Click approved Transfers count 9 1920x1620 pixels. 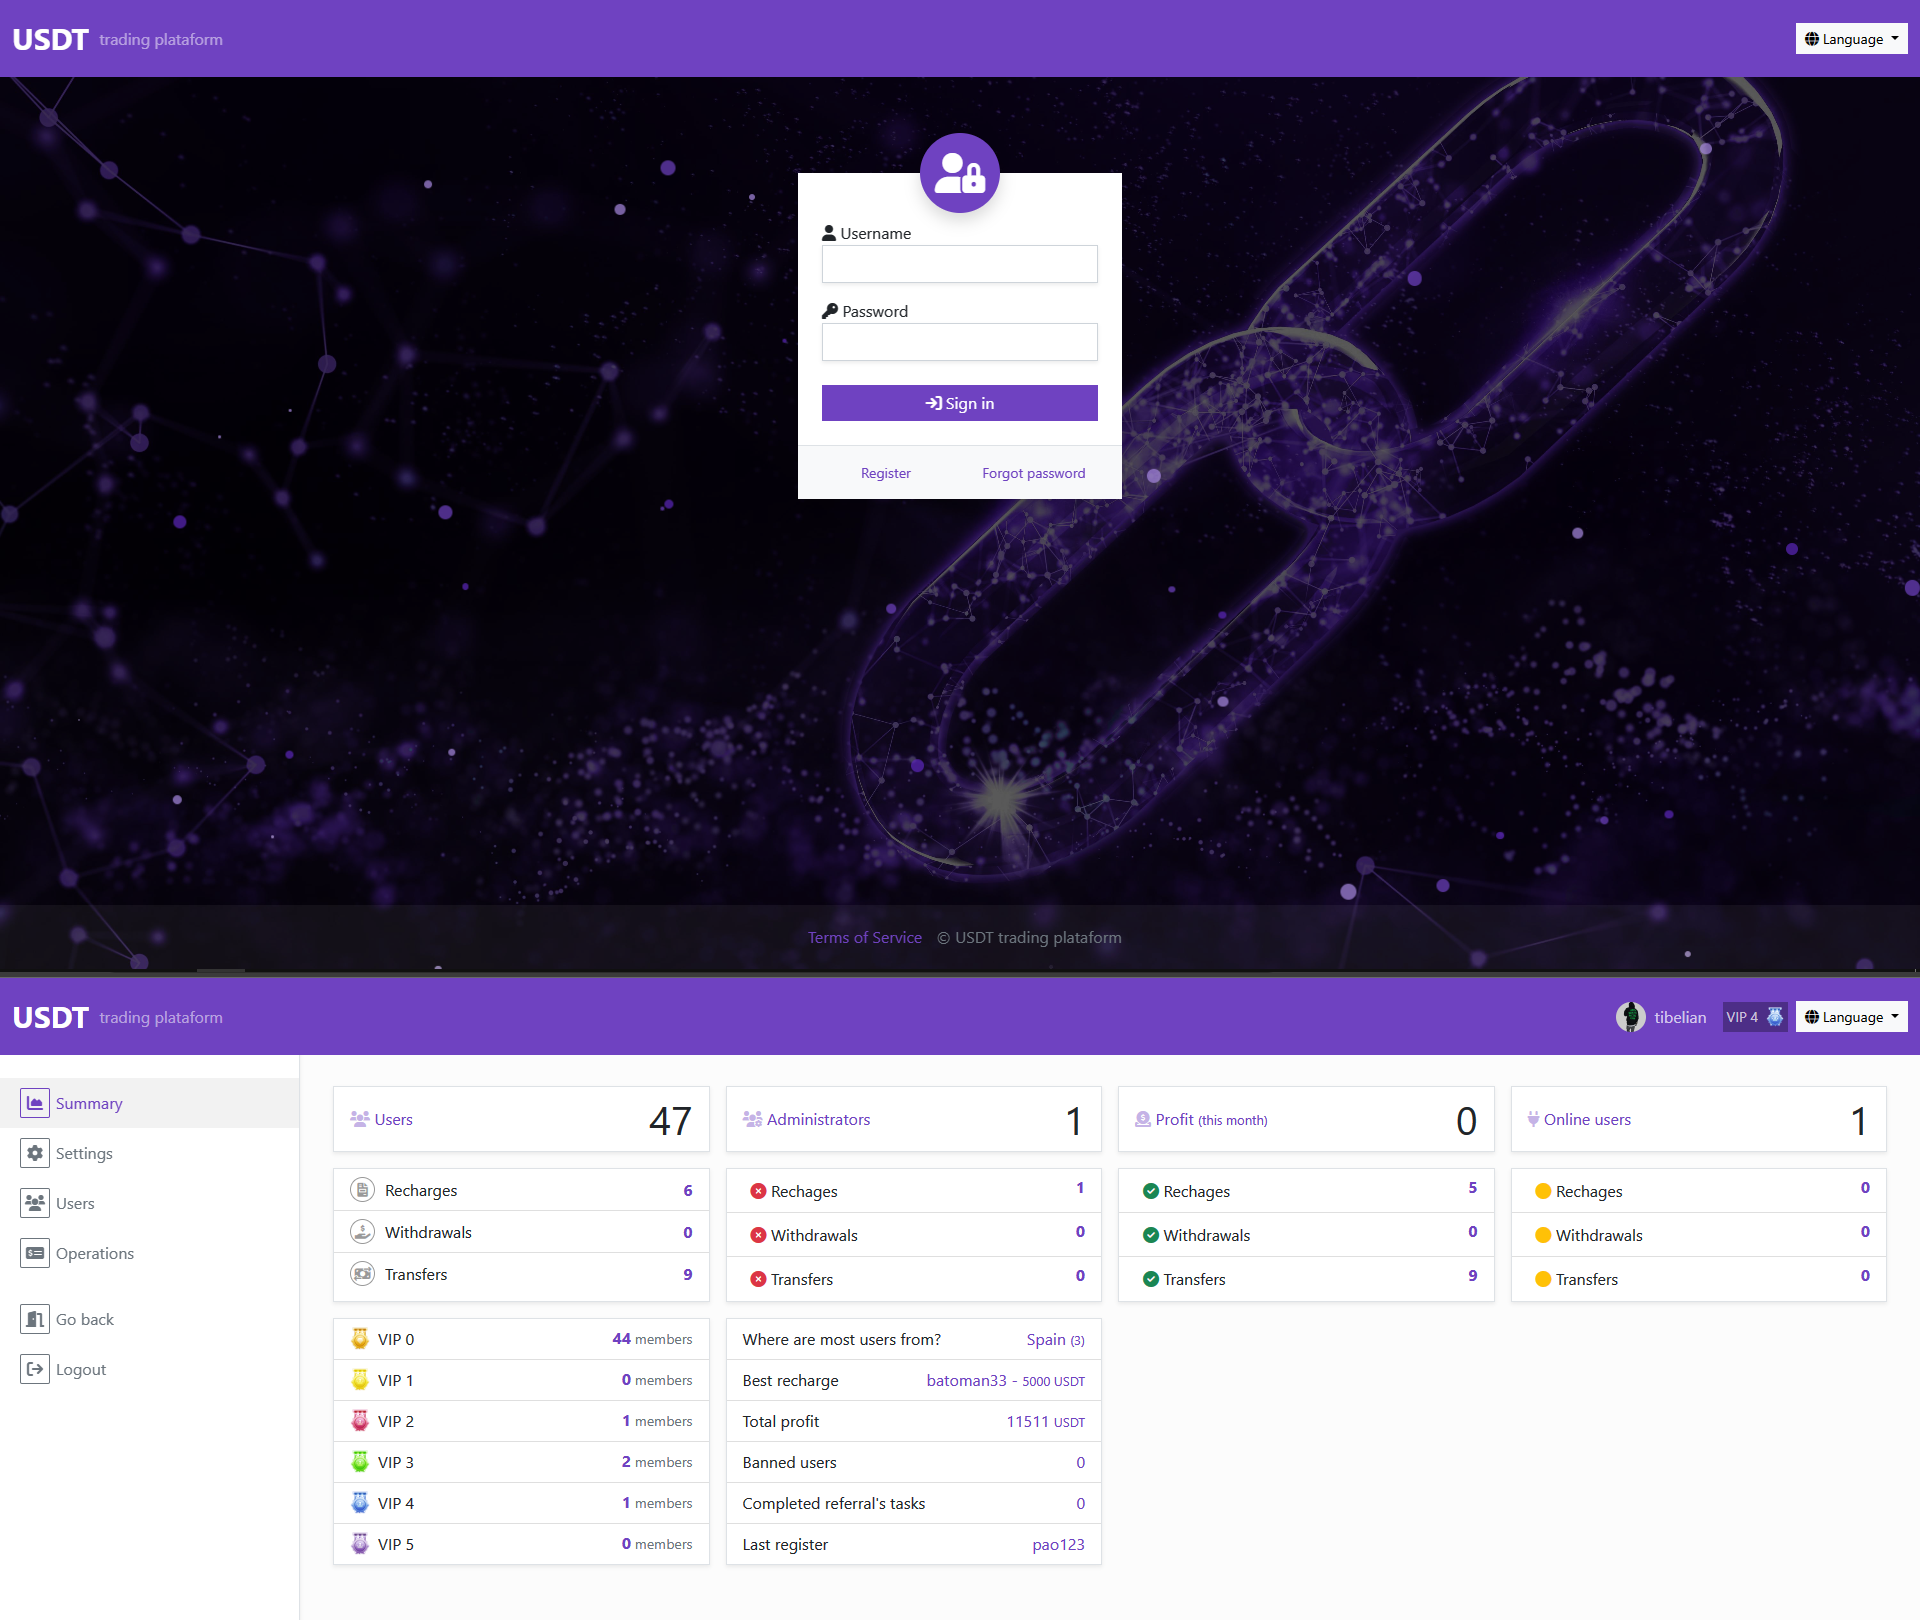click(x=1472, y=1275)
